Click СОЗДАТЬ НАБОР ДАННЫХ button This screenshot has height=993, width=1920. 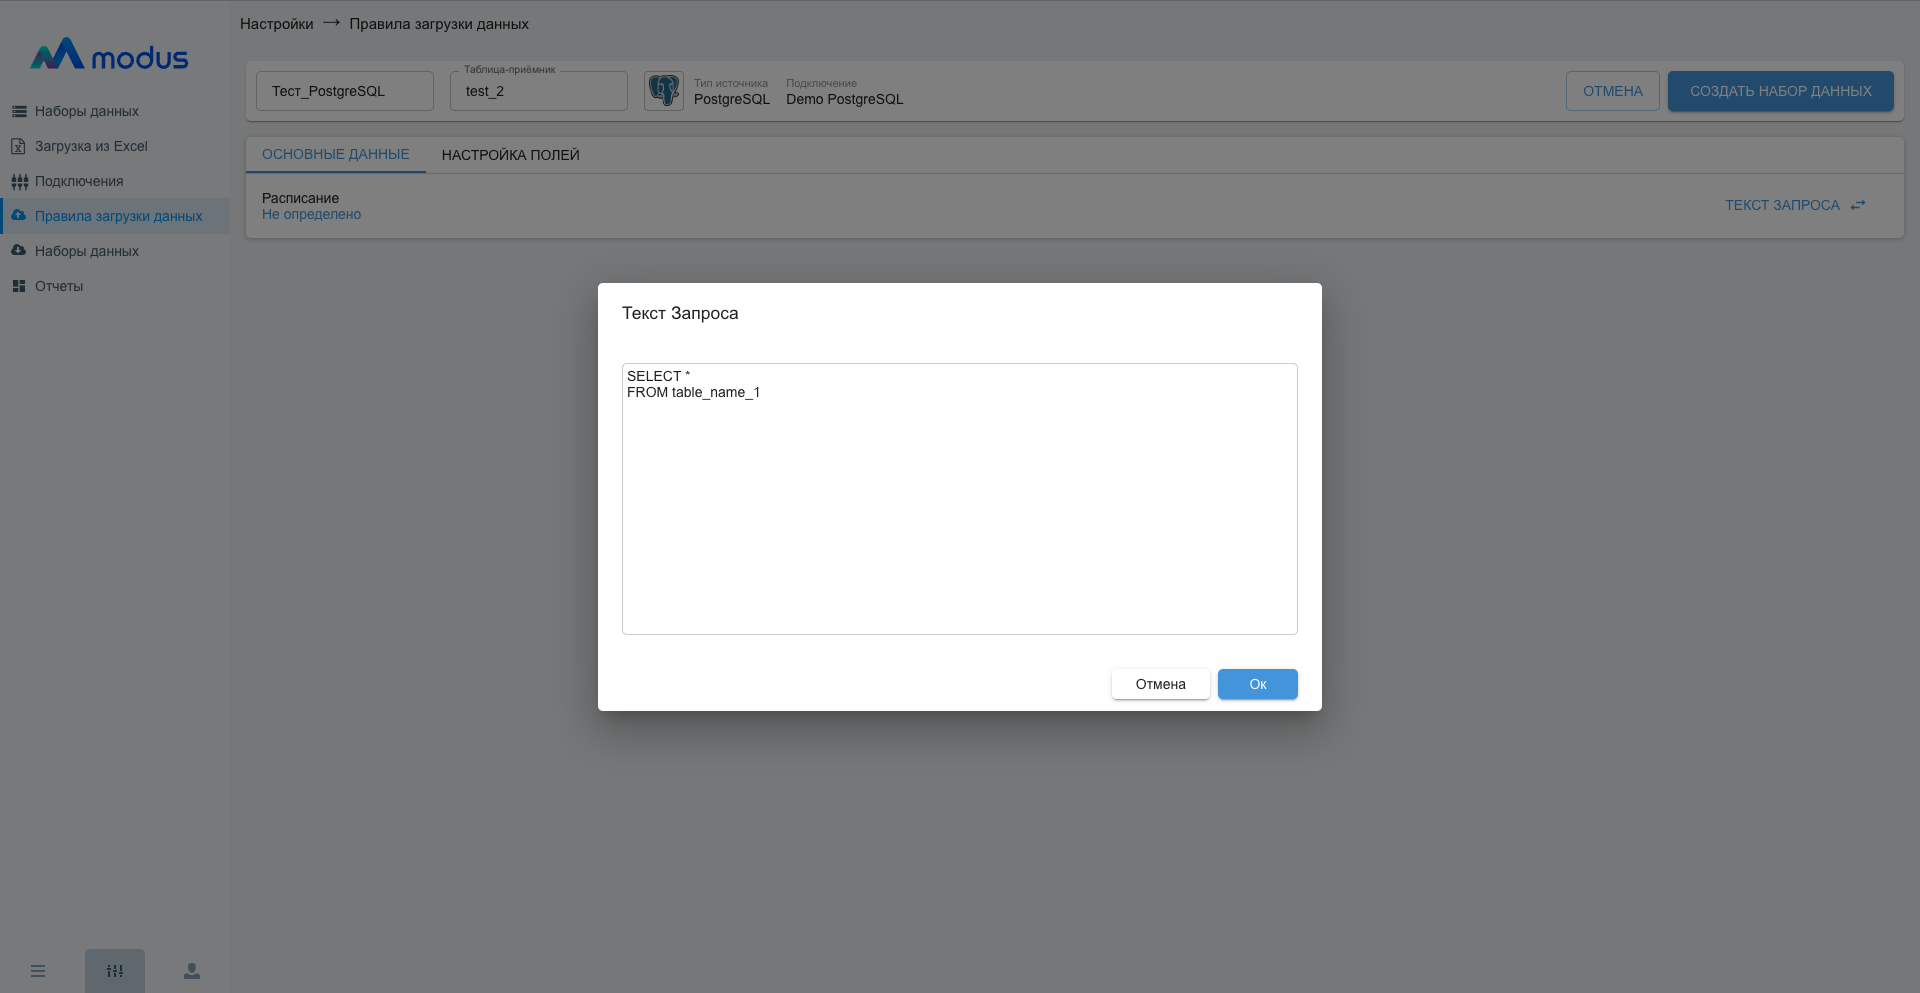pyautogui.click(x=1780, y=91)
